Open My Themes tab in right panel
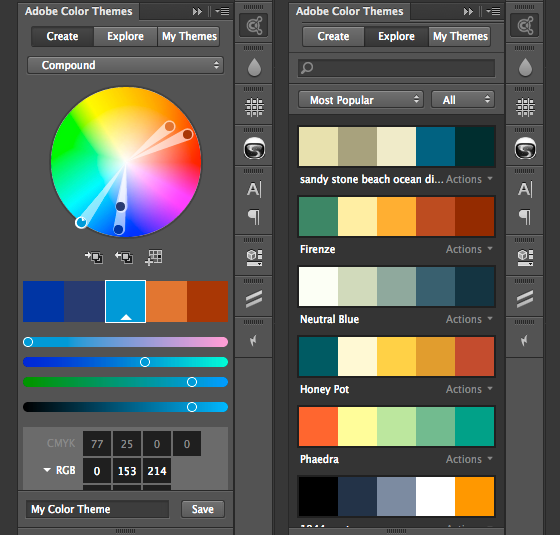Screen dimensions: 560x535 460,36
